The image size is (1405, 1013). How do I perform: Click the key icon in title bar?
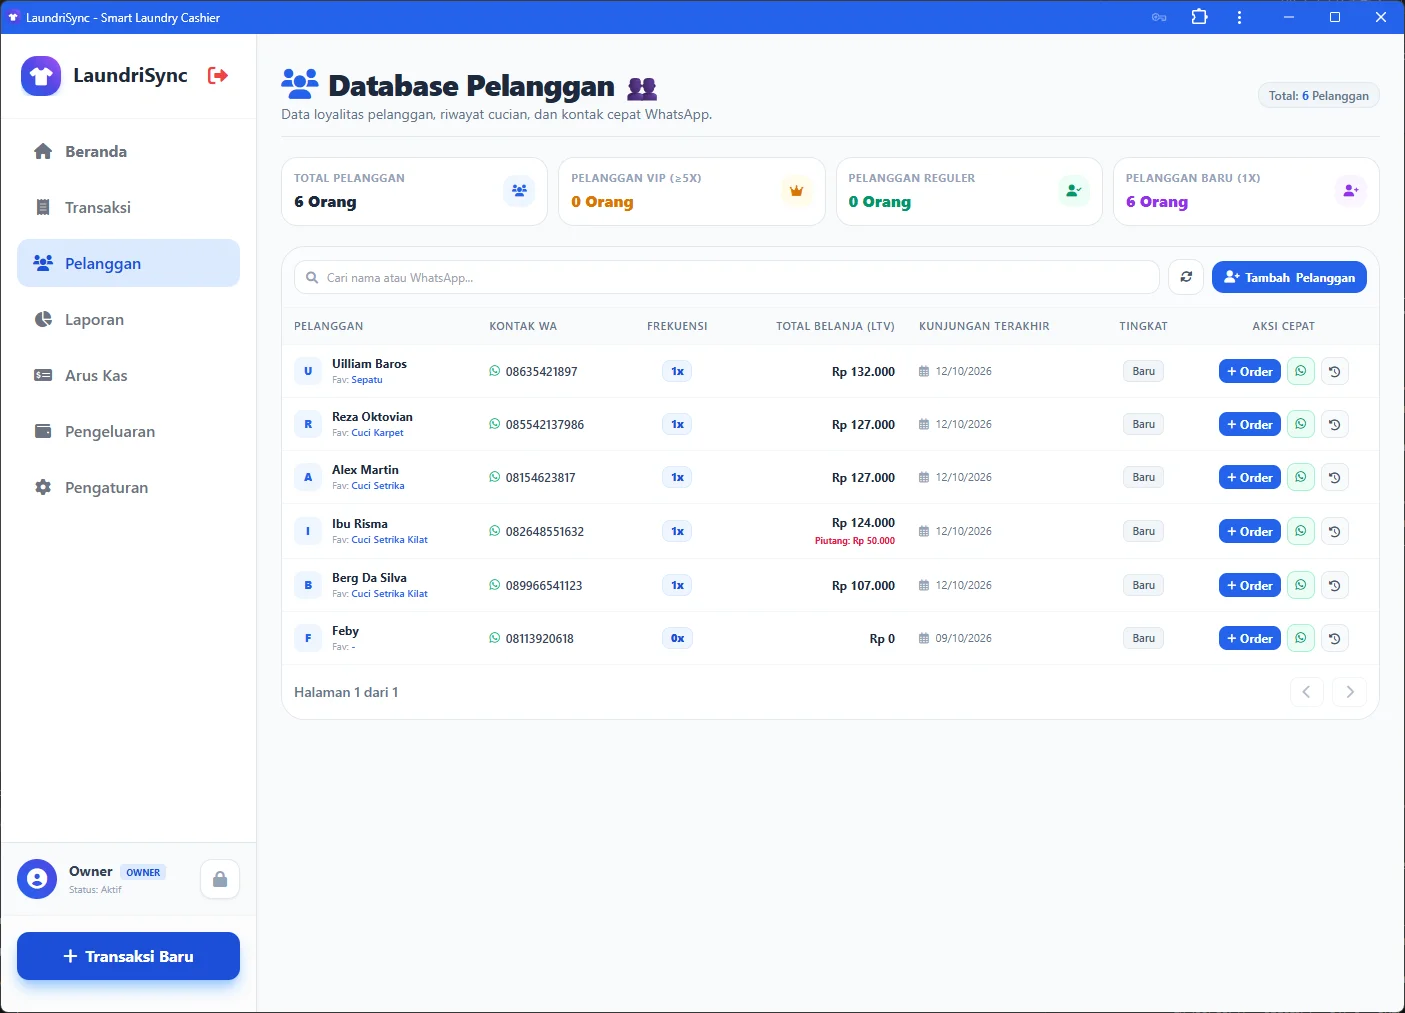pyautogui.click(x=1159, y=17)
